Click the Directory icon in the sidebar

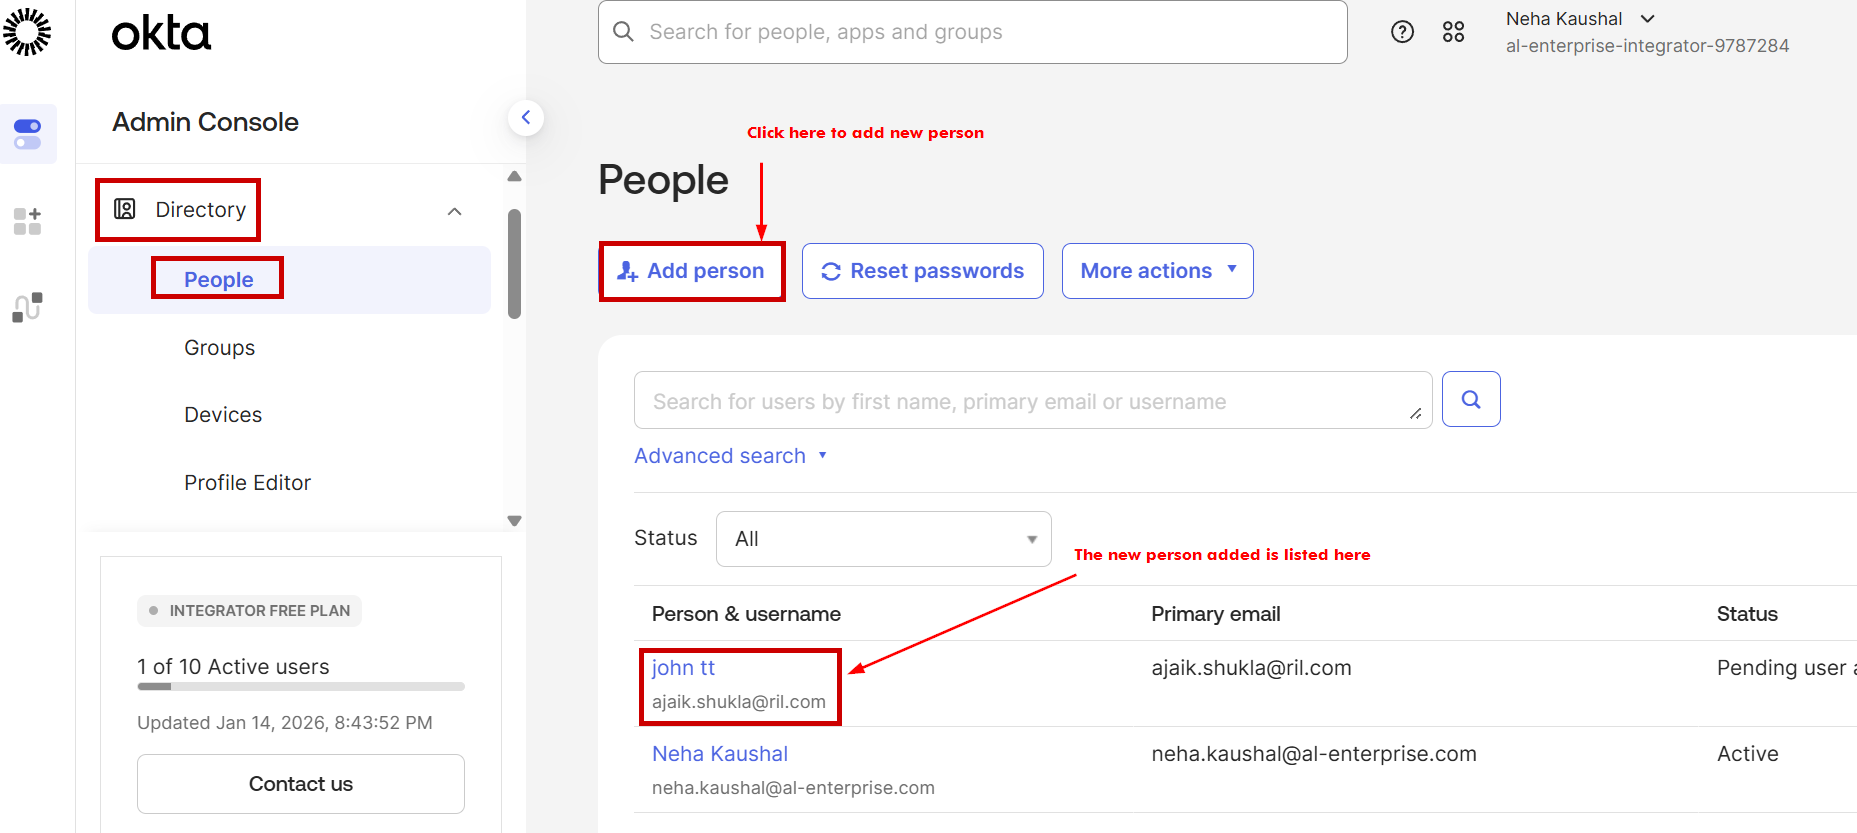coord(124,209)
